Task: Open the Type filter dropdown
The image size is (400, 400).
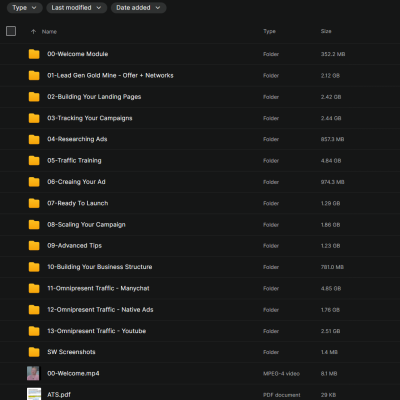Action: pyautogui.click(x=24, y=8)
